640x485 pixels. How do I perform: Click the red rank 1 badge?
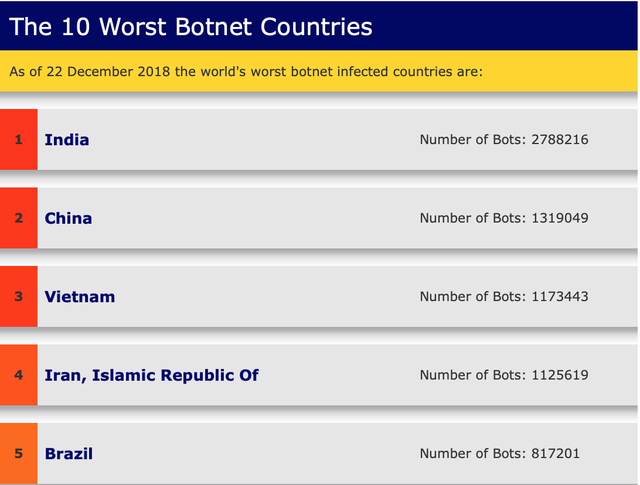click(x=18, y=139)
